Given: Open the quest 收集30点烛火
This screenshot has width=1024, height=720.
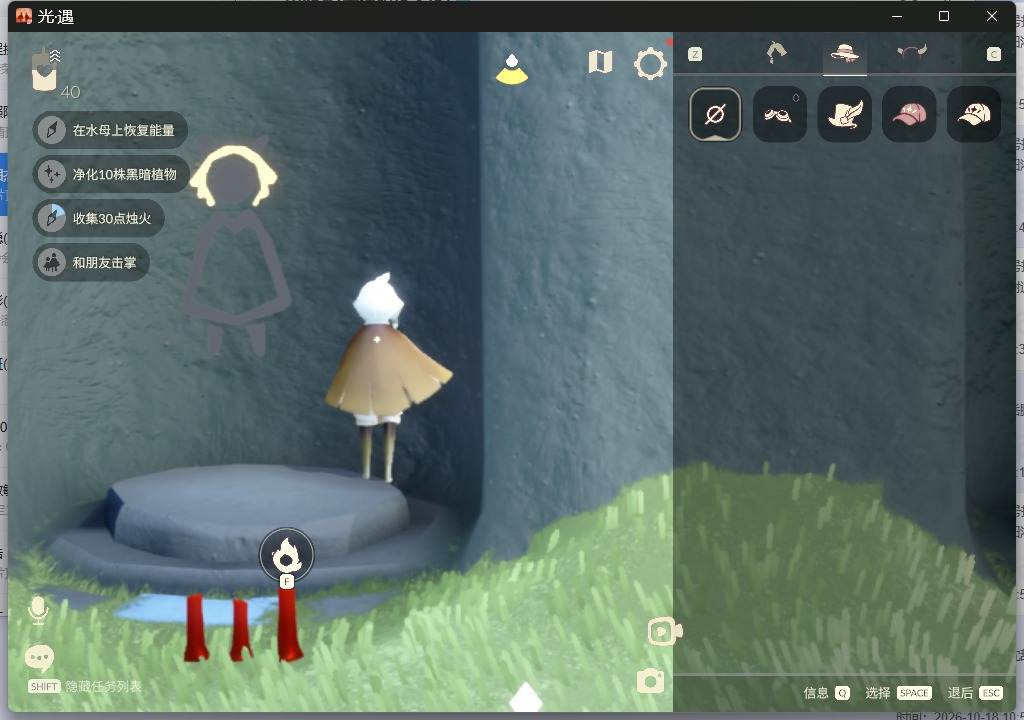Looking at the screenshot, I should click(x=98, y=218).
